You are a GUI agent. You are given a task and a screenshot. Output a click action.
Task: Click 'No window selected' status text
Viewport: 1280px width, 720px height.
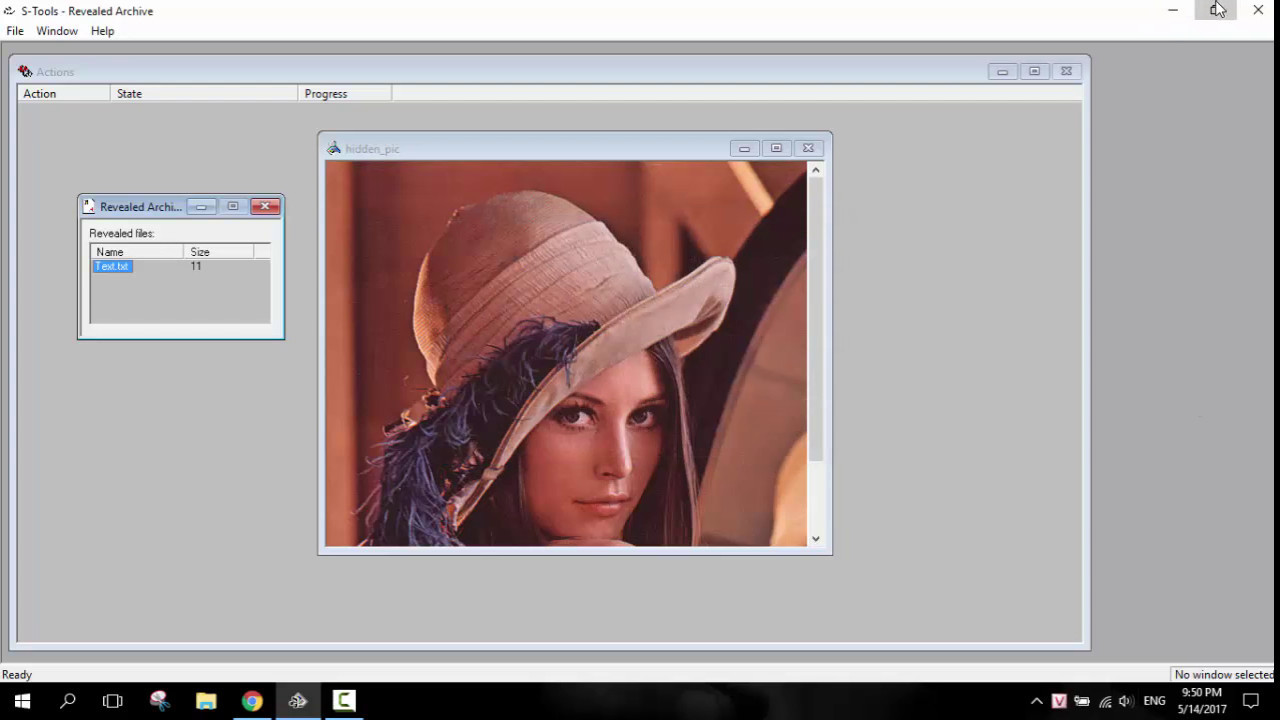click(x=1224, y=675)
